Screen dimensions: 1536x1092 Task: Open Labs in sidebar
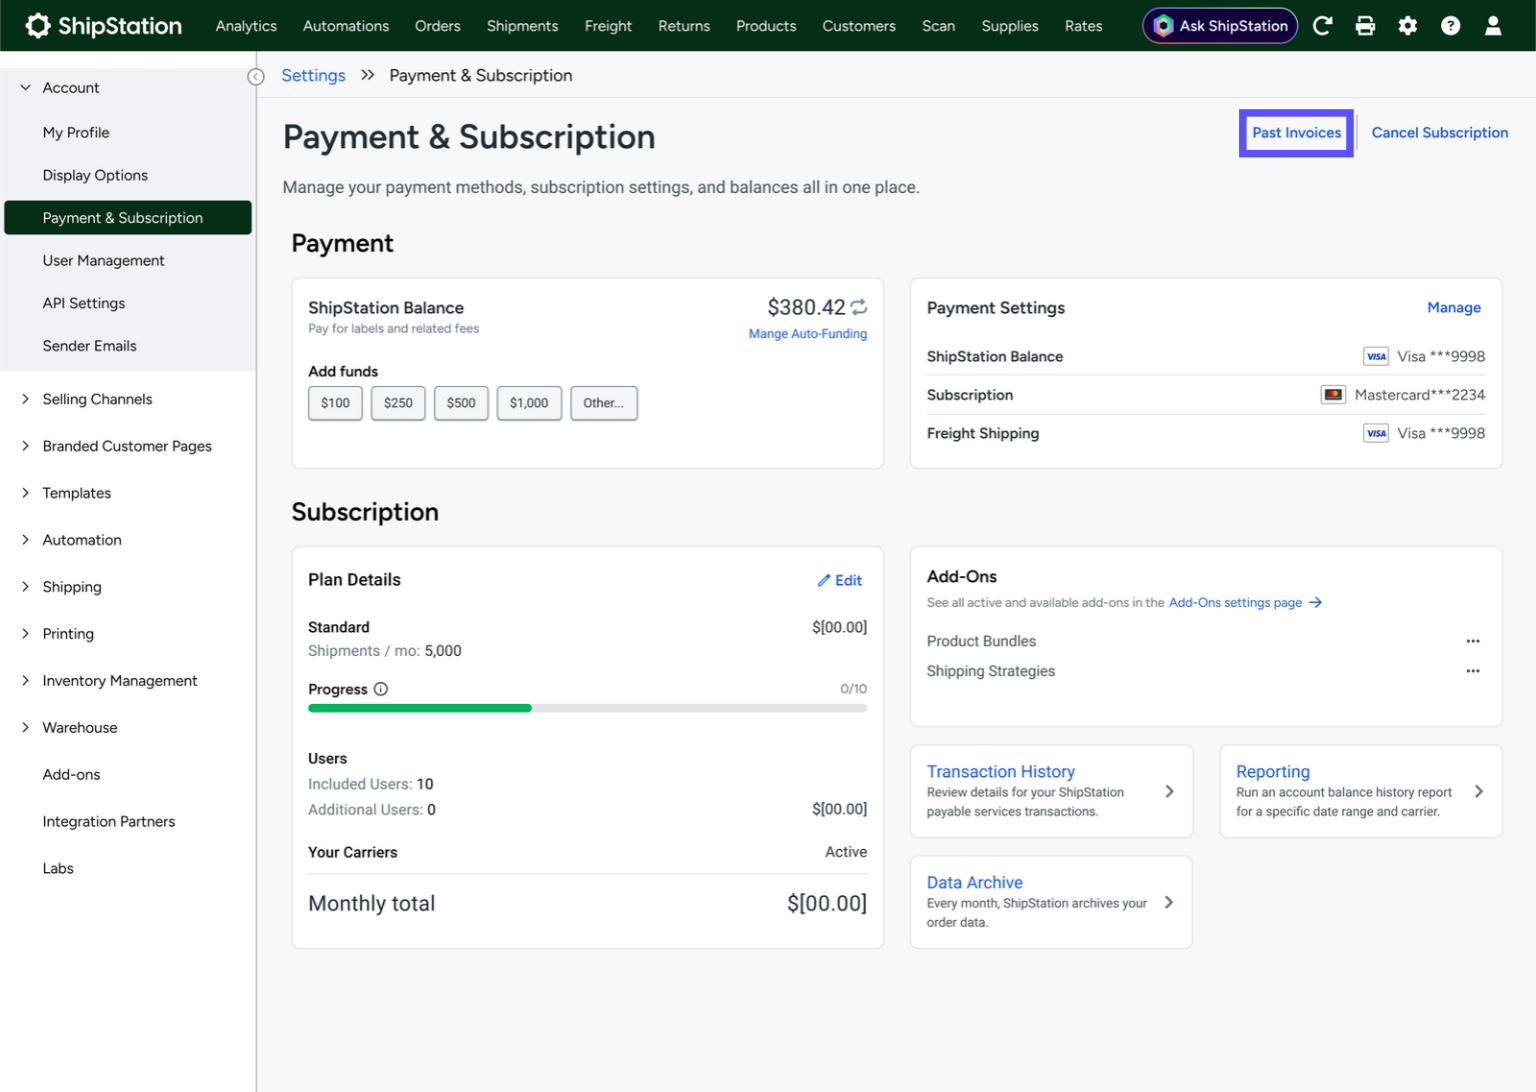(58, 869)
